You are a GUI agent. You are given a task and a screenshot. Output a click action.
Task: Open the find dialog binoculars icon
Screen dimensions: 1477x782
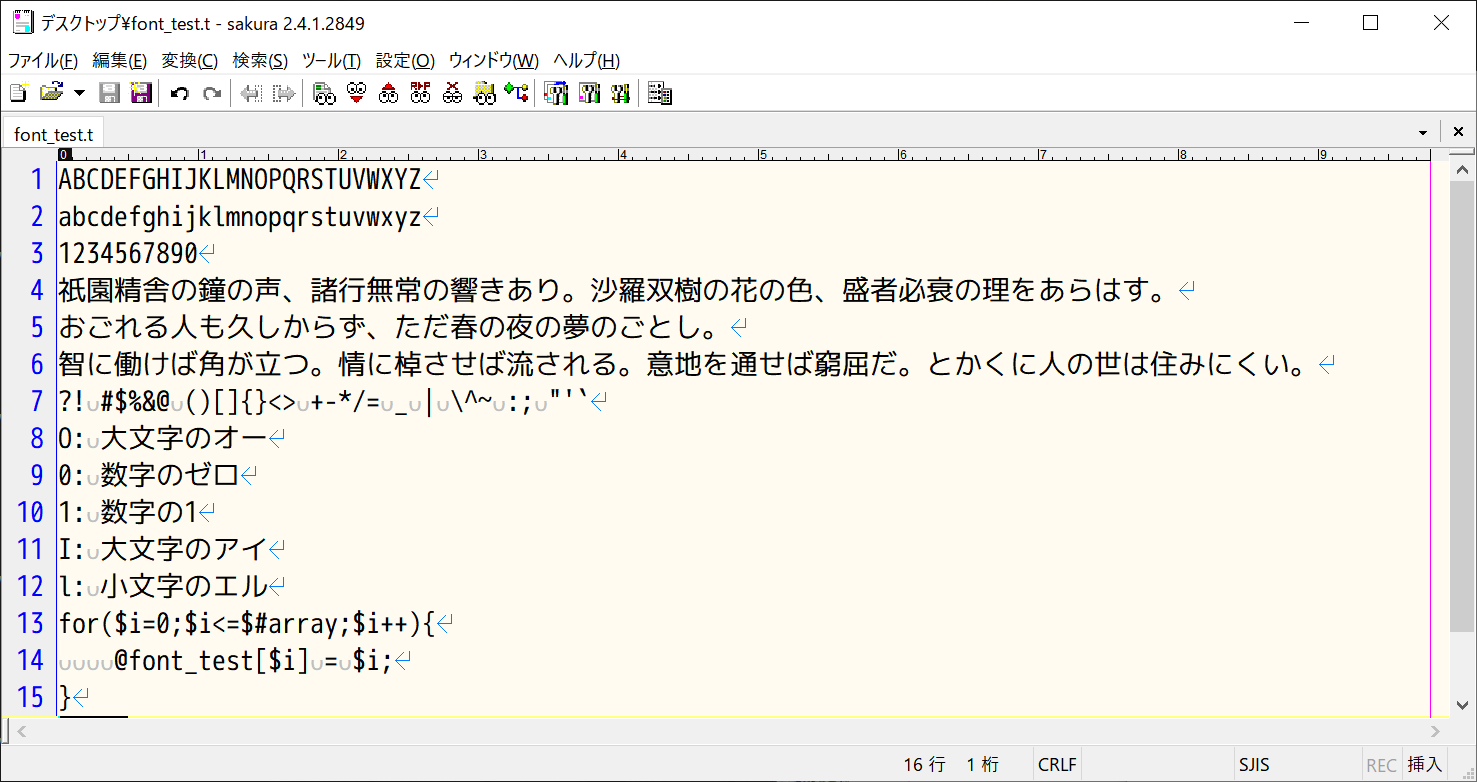pyautogui.click(x=324, y=94)
